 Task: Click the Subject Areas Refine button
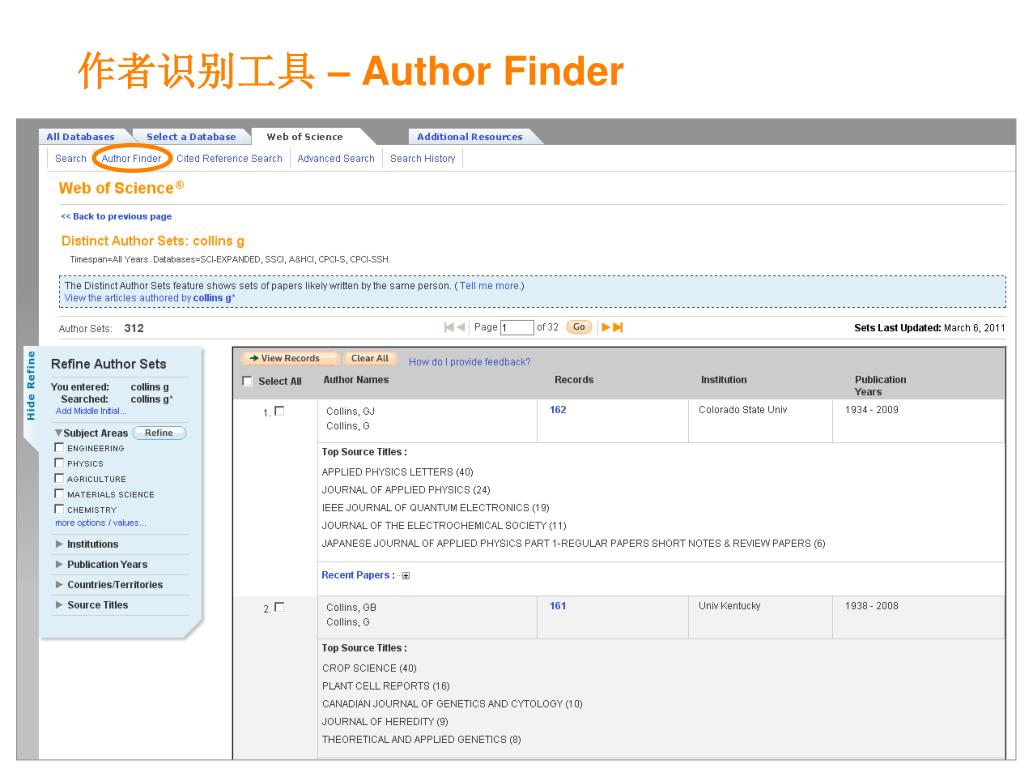coord(159,433)
